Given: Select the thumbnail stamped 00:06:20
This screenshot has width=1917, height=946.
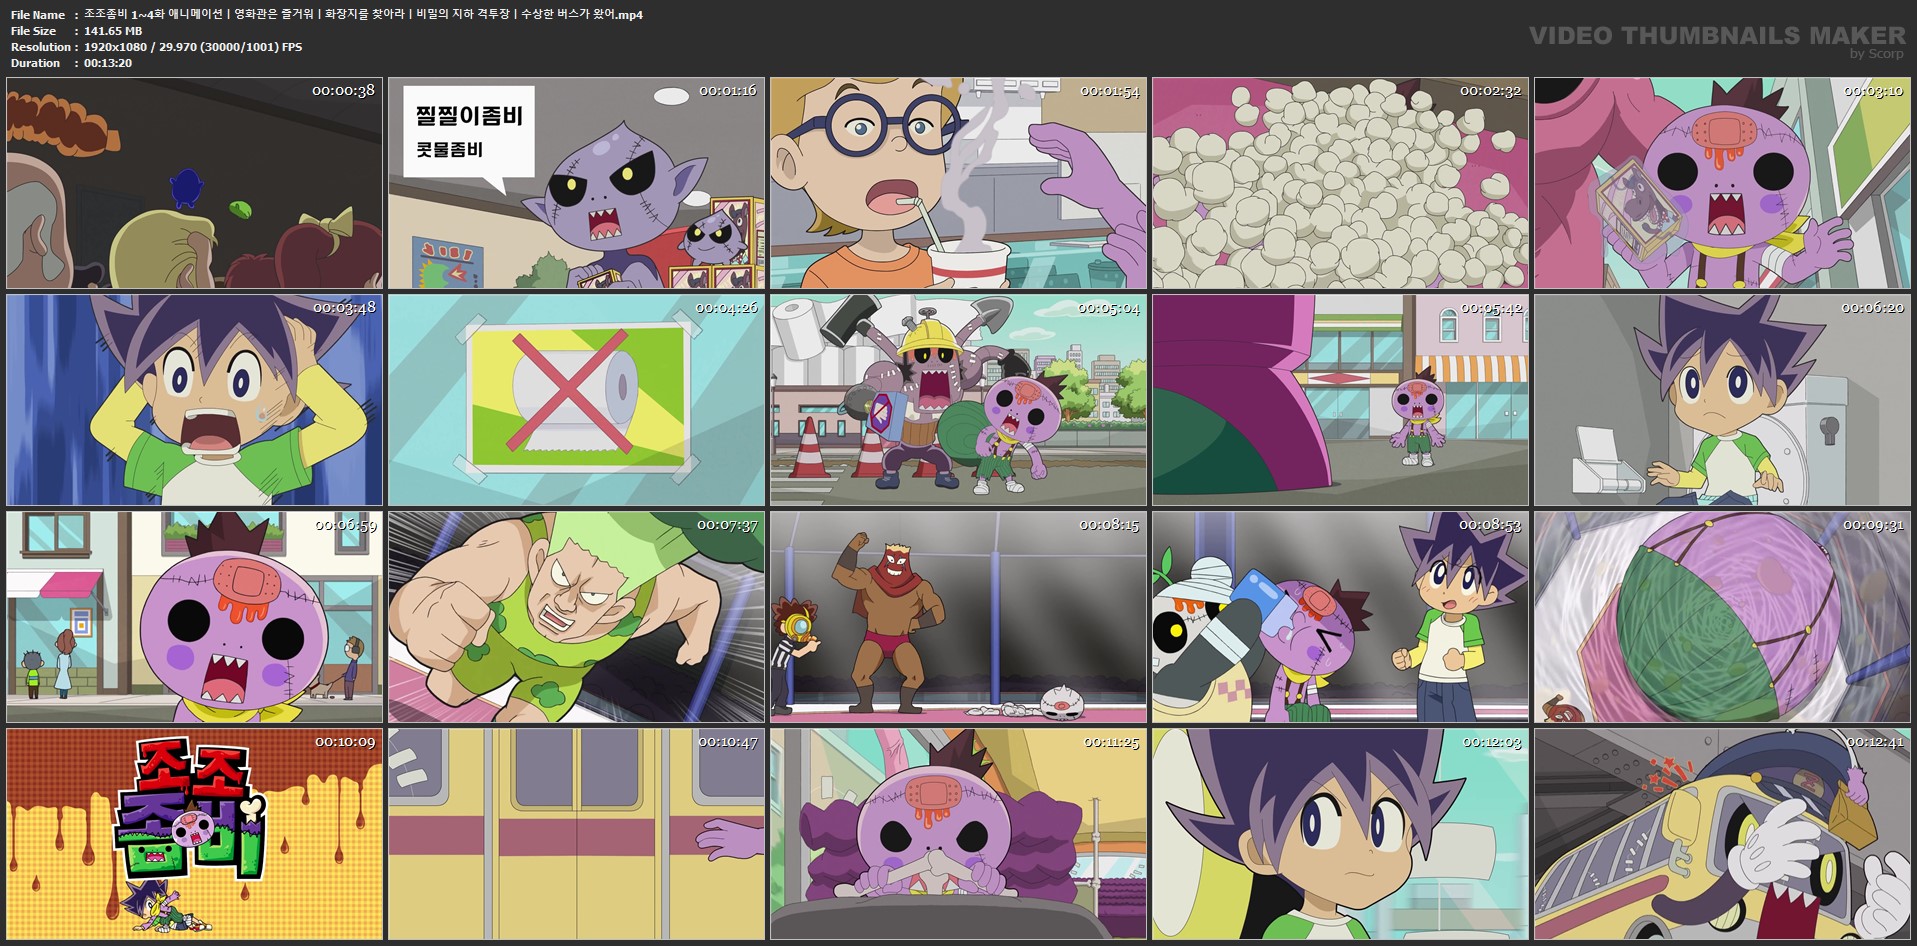Looking at the screenshot, I should (x=1722, y=400).
